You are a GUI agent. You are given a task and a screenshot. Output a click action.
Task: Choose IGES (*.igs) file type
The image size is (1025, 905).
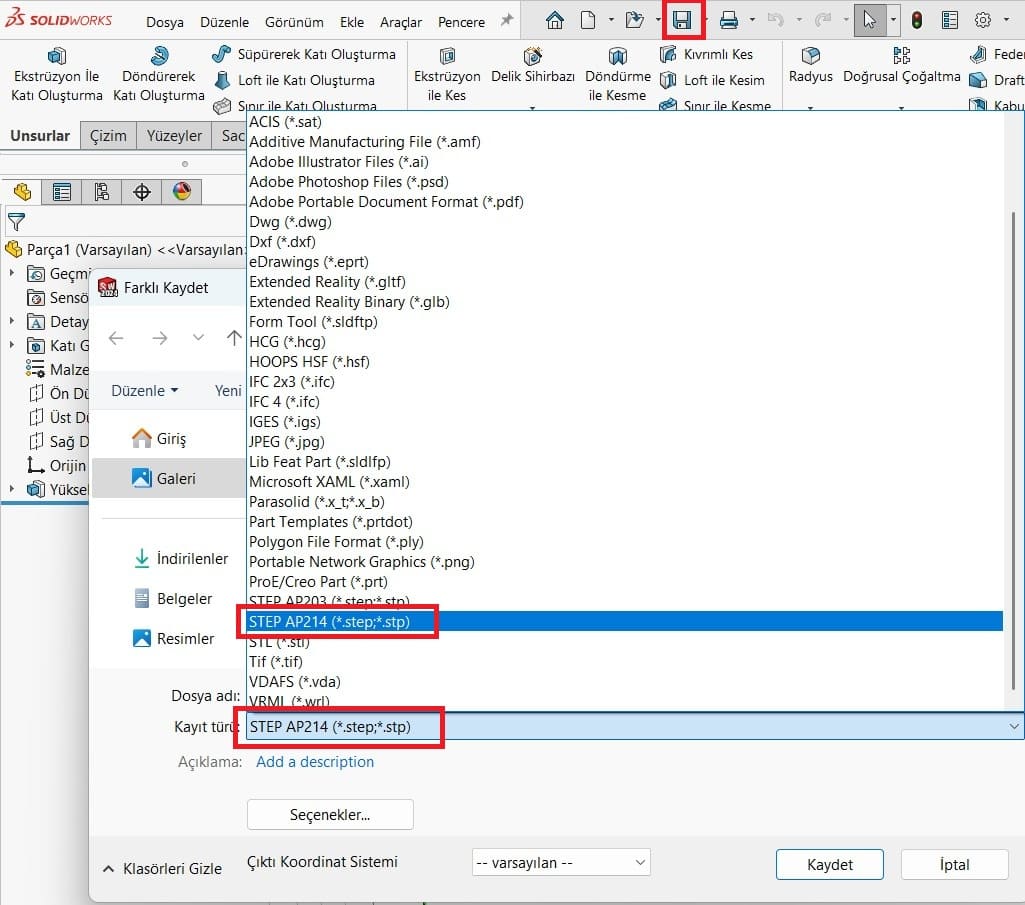pos(624,422)
